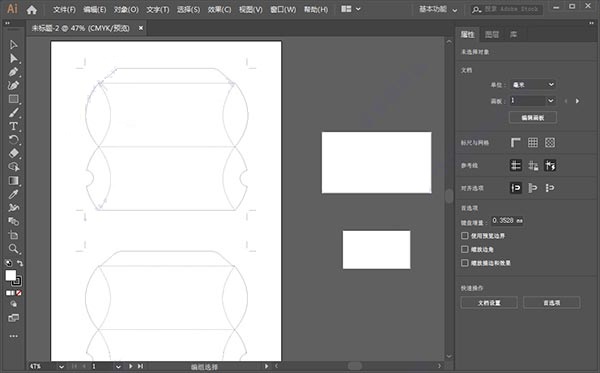This screenshot has width=600, height=373.
Task: Reset default fill and stroke
Action: point(8,263)
